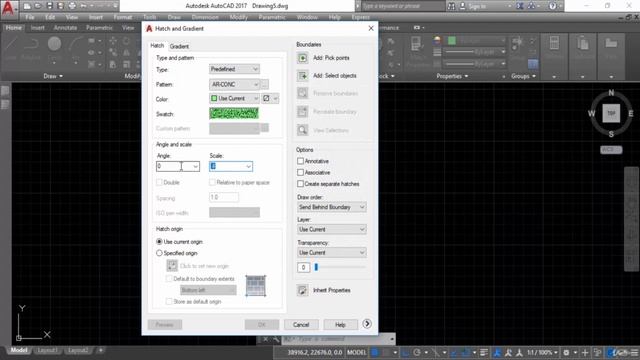Click the add new layout plus tab
This screenshot has height=360, width=640.
(100, 350)
